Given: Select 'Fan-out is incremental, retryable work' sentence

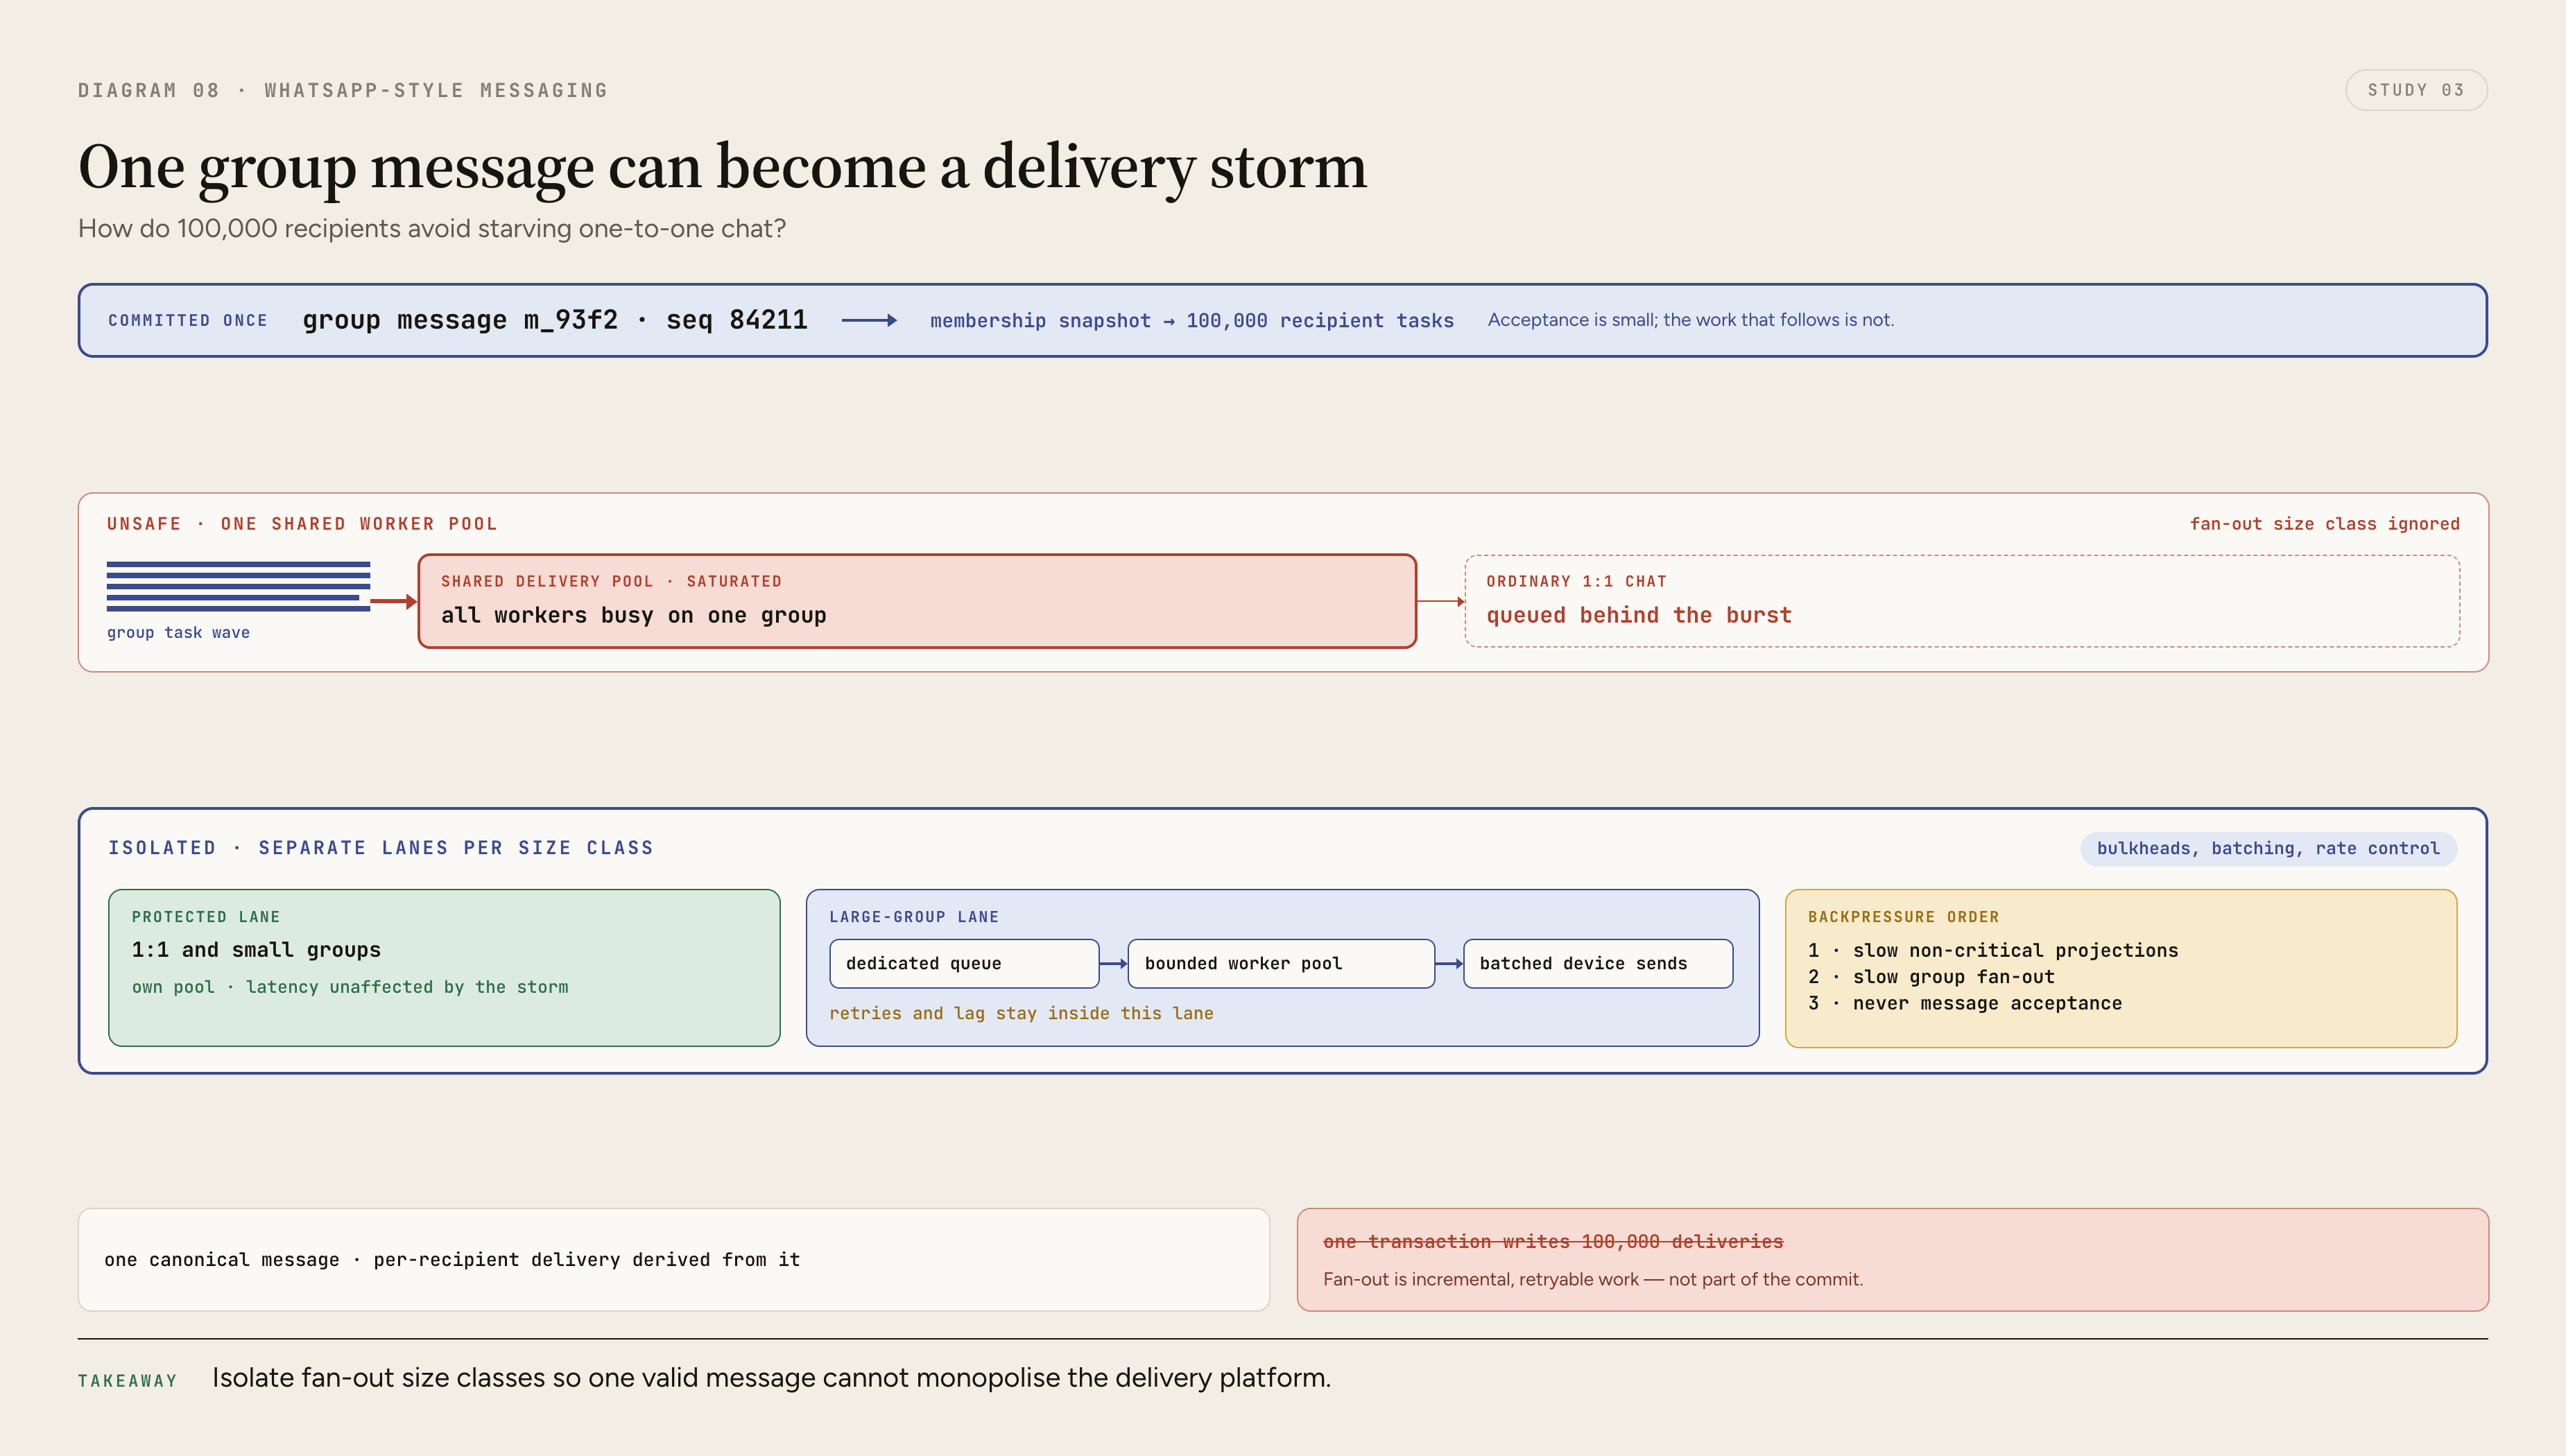Looking at the screenshot, I should (1593, 1280).
